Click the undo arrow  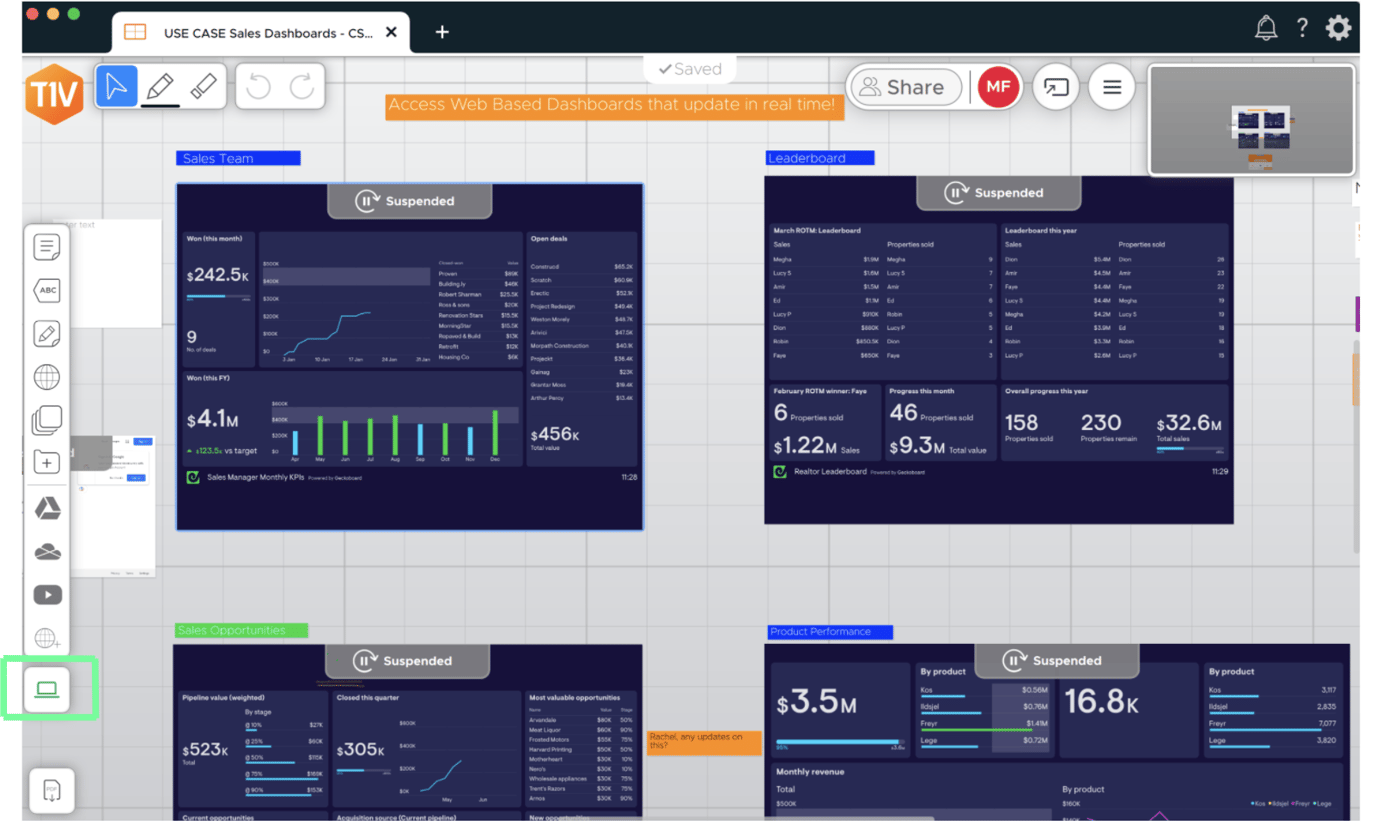point(259,87)
